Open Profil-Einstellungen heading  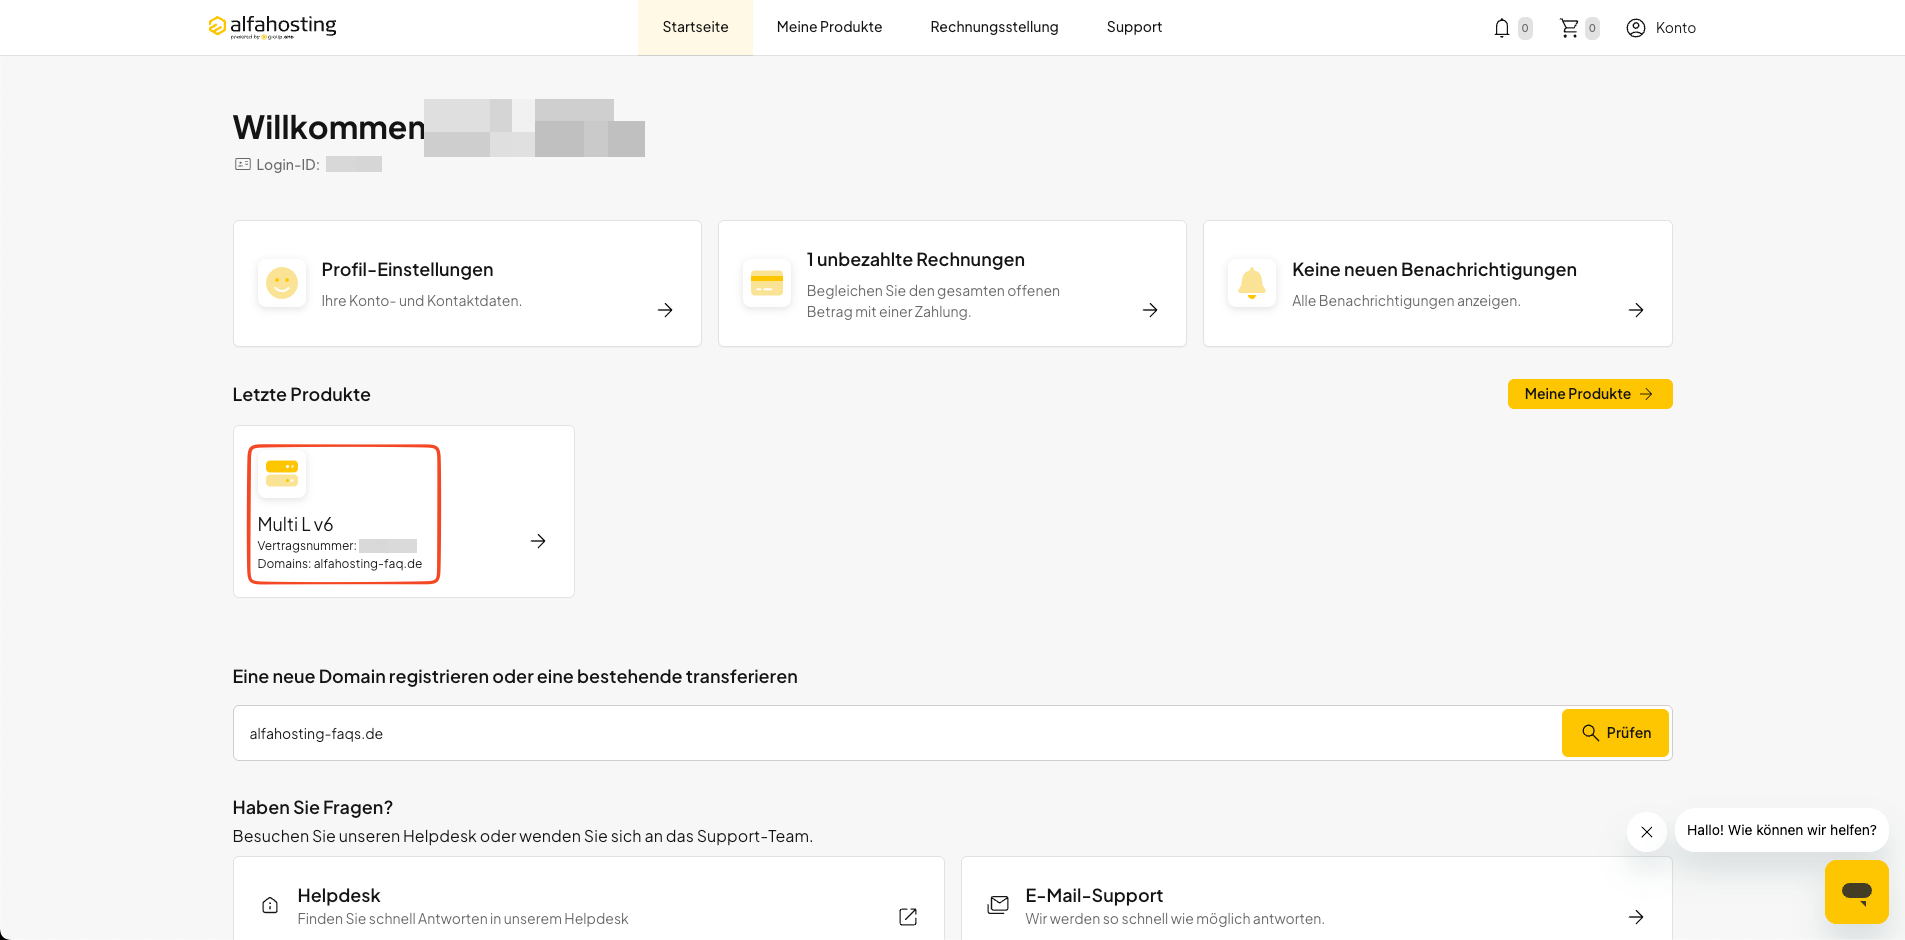point(407,270)
